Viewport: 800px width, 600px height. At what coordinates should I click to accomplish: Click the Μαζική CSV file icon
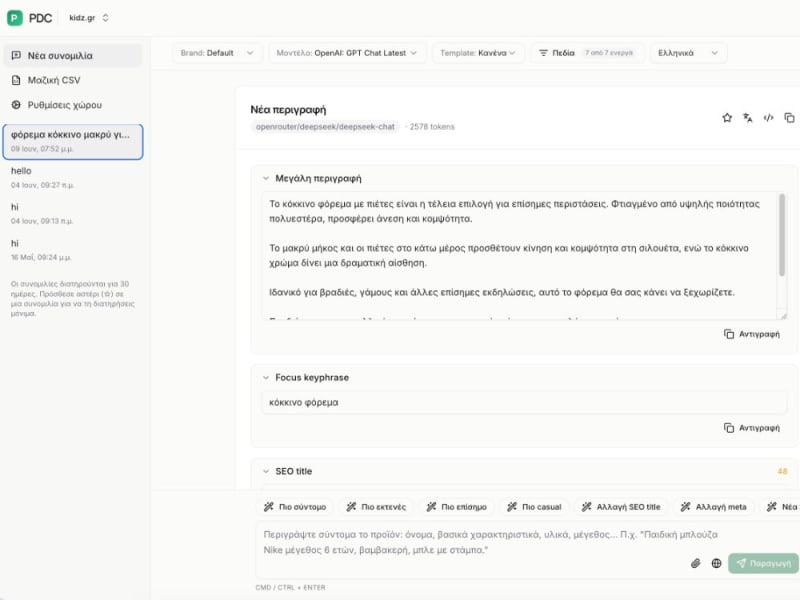point(16,80)
